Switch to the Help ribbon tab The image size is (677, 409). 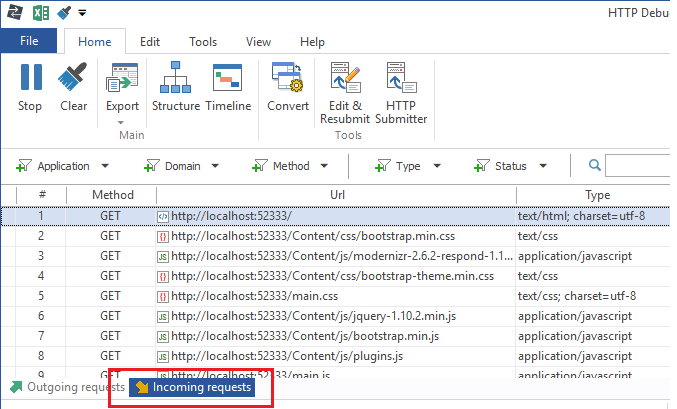tap(312, 42)
